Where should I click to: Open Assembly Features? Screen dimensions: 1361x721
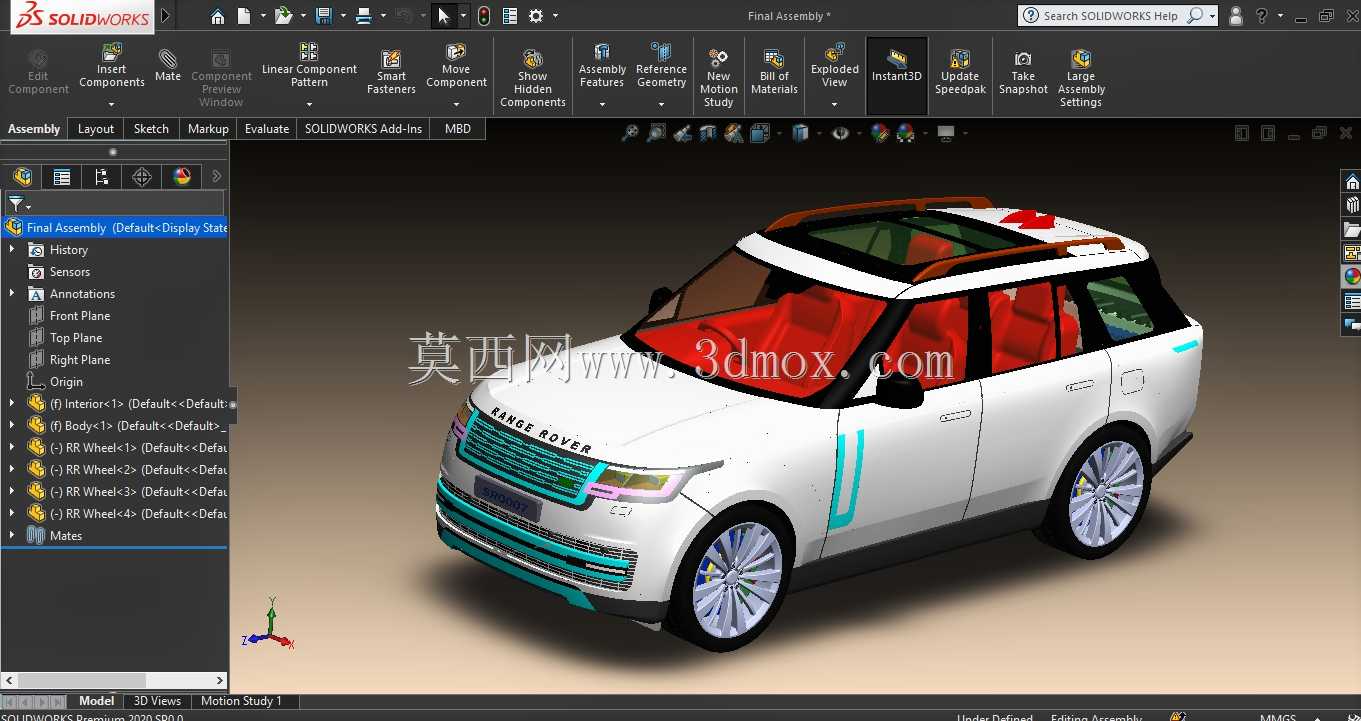pyautogui.click(x=602, y=65)
